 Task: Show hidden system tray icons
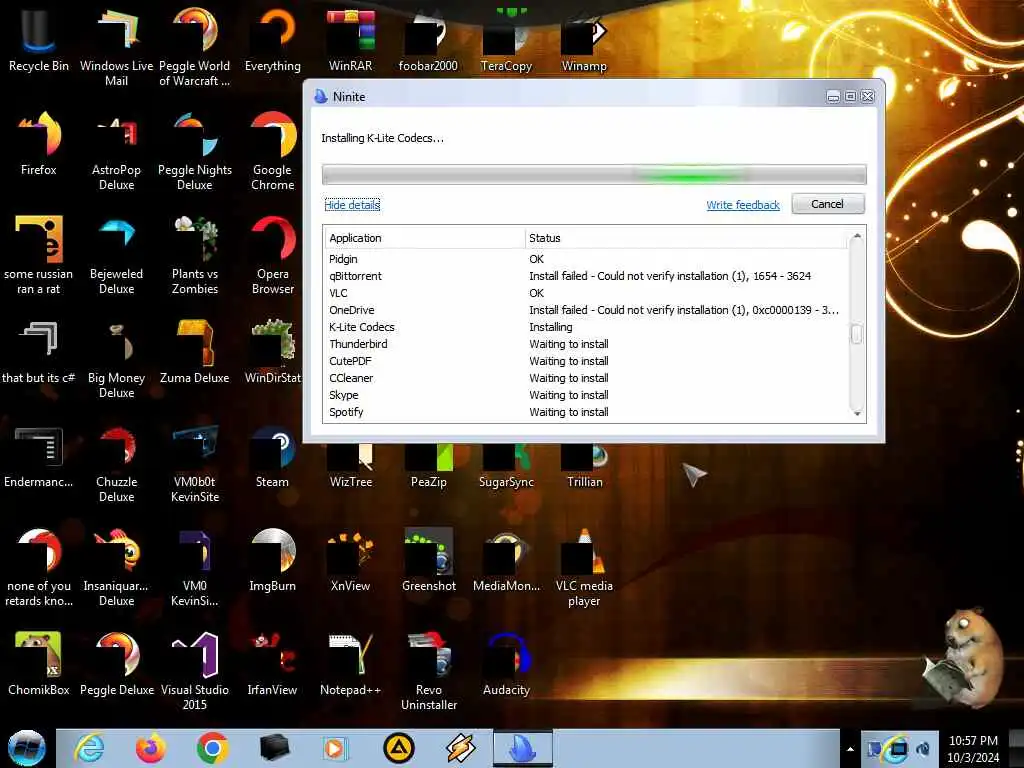click(x=850, y=749)
